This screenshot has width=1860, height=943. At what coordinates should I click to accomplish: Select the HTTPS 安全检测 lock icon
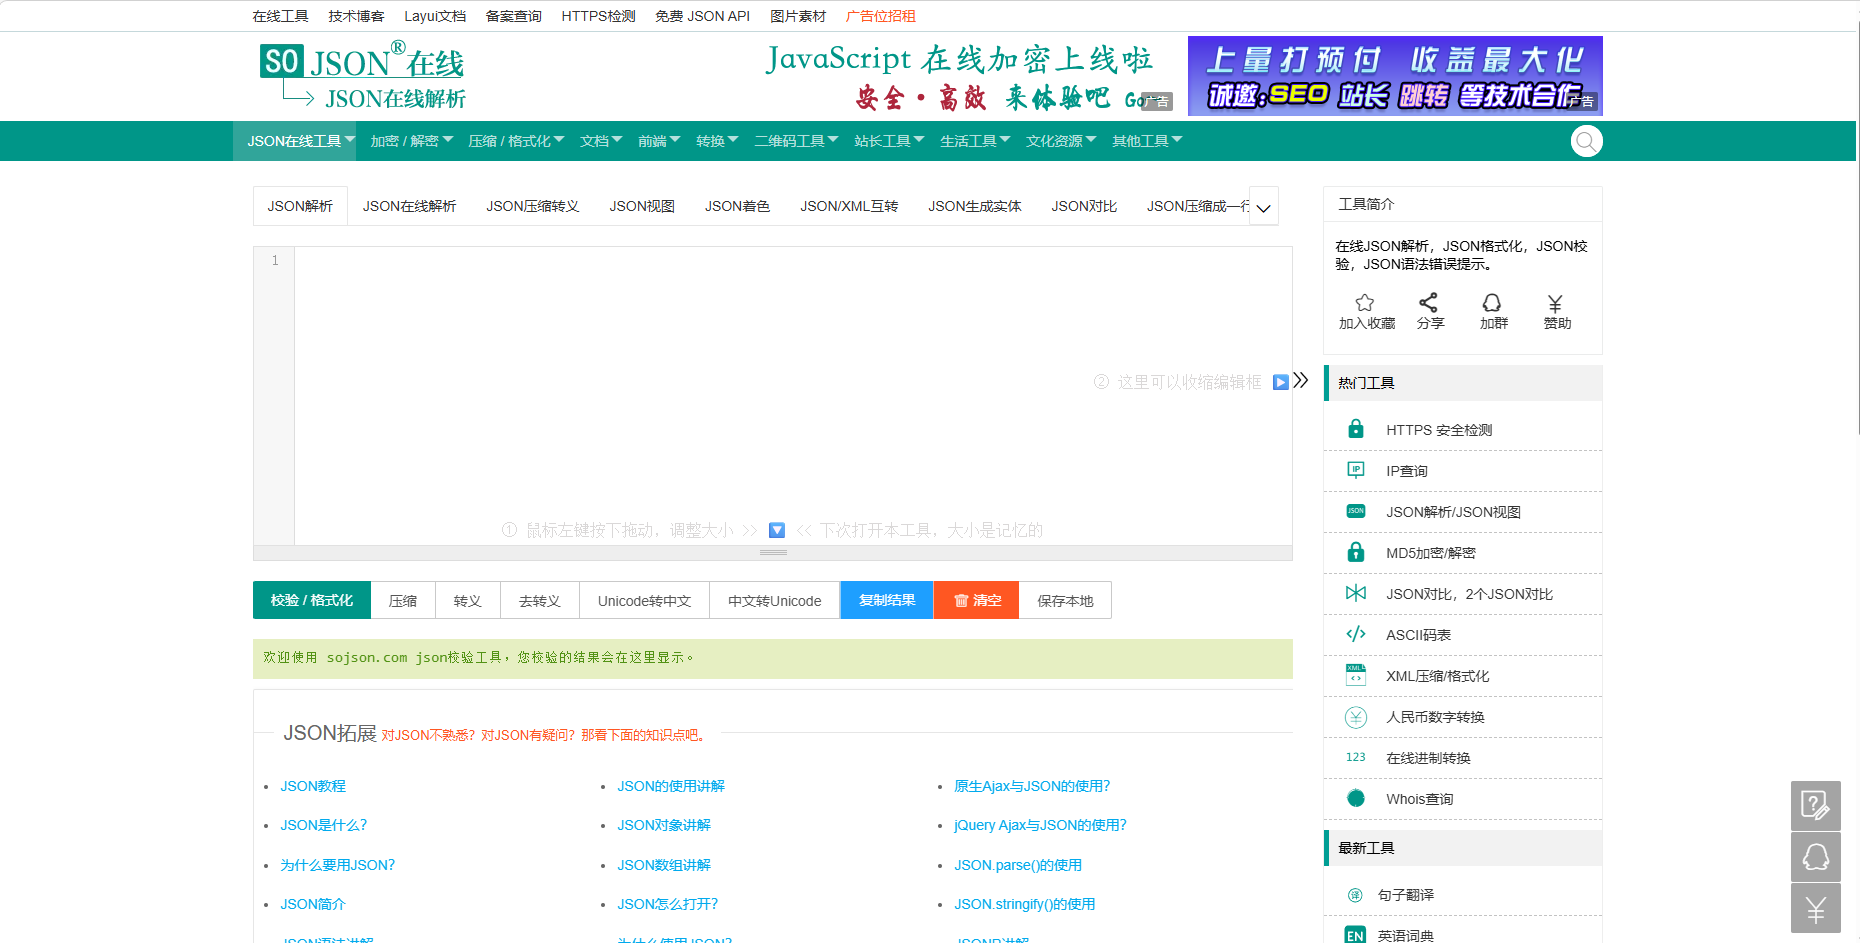pos(1355,428)
